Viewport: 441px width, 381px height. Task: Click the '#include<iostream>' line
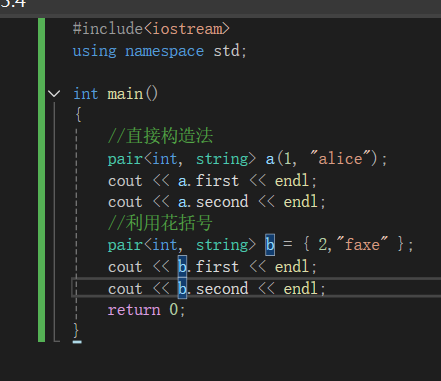click(x=151, y=29)
